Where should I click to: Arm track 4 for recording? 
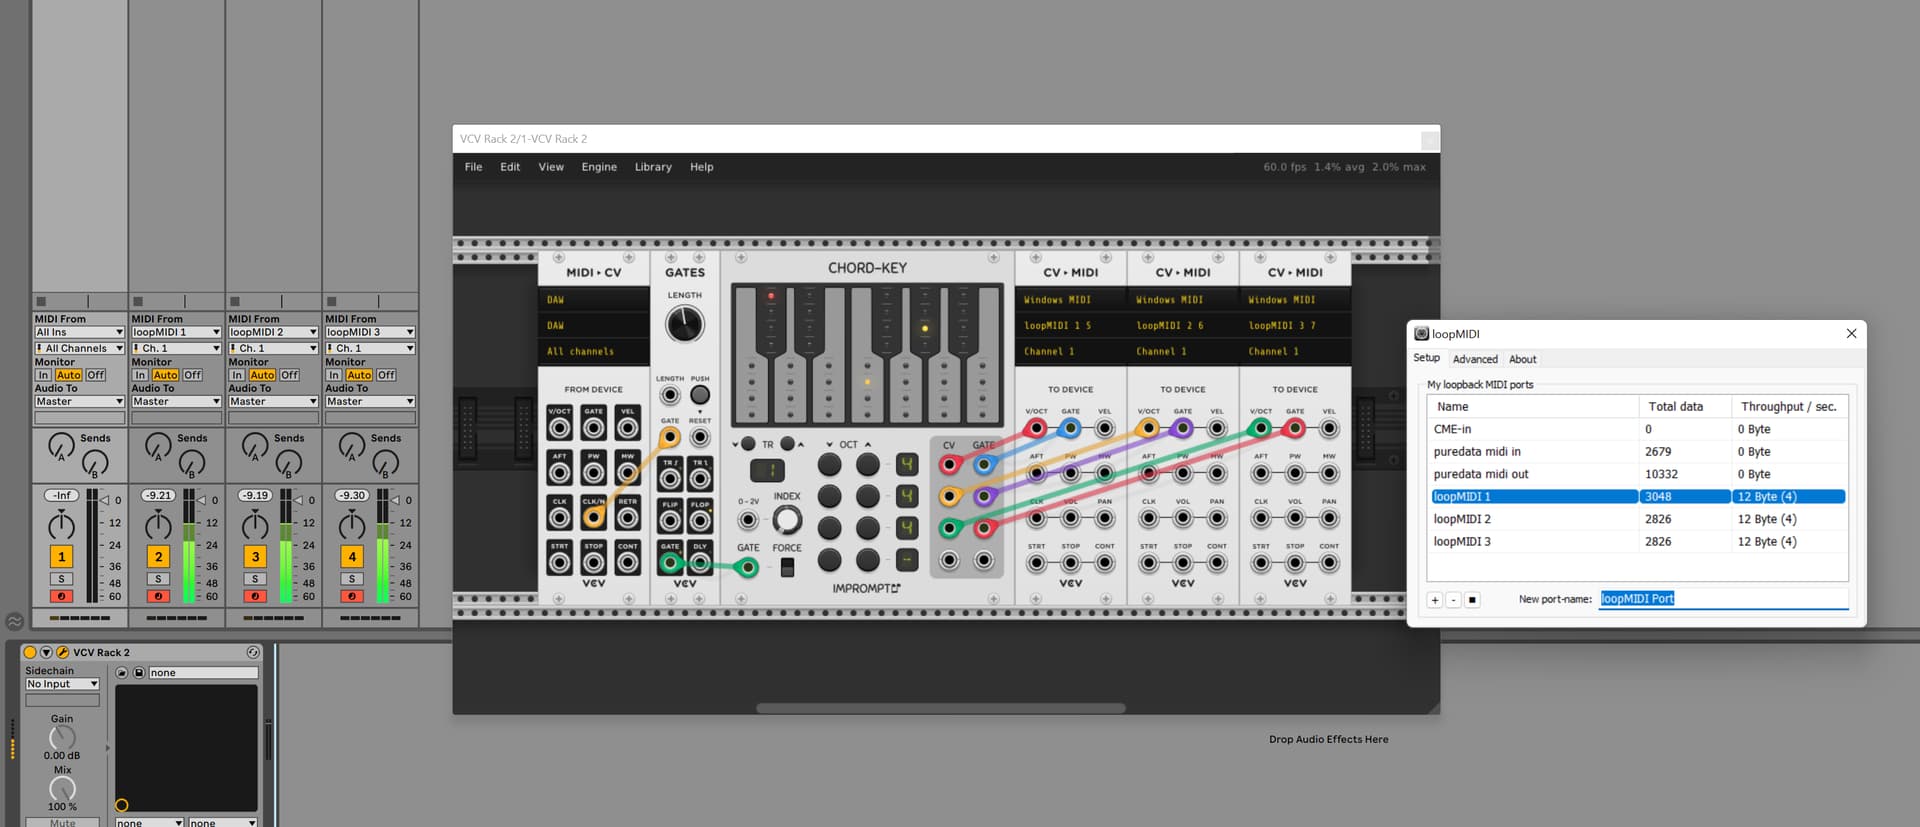click(x=352, y=597)
